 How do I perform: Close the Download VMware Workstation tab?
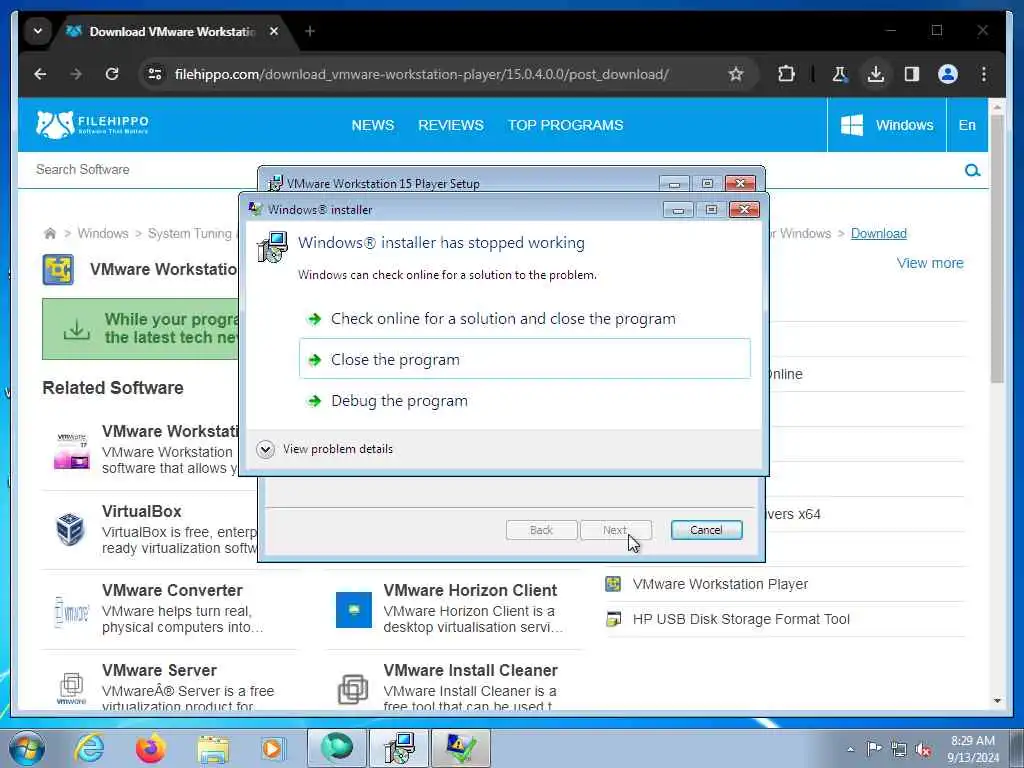point(274,31)
